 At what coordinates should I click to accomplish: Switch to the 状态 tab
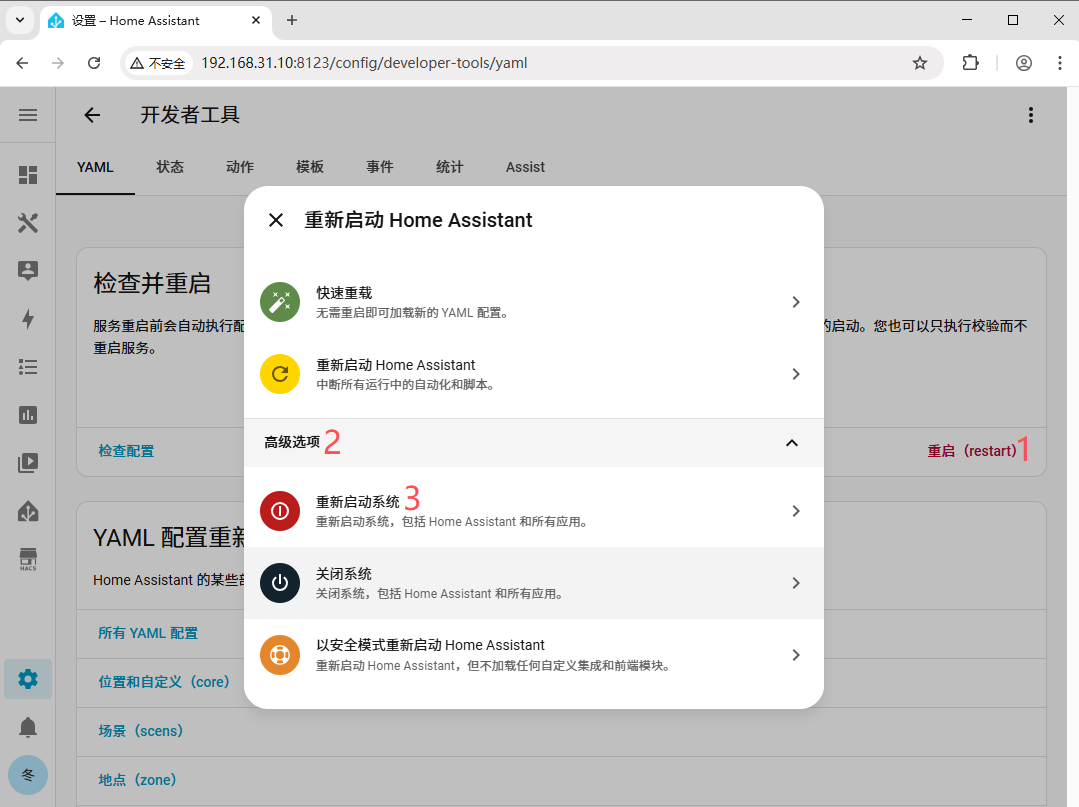pos(170,167)
